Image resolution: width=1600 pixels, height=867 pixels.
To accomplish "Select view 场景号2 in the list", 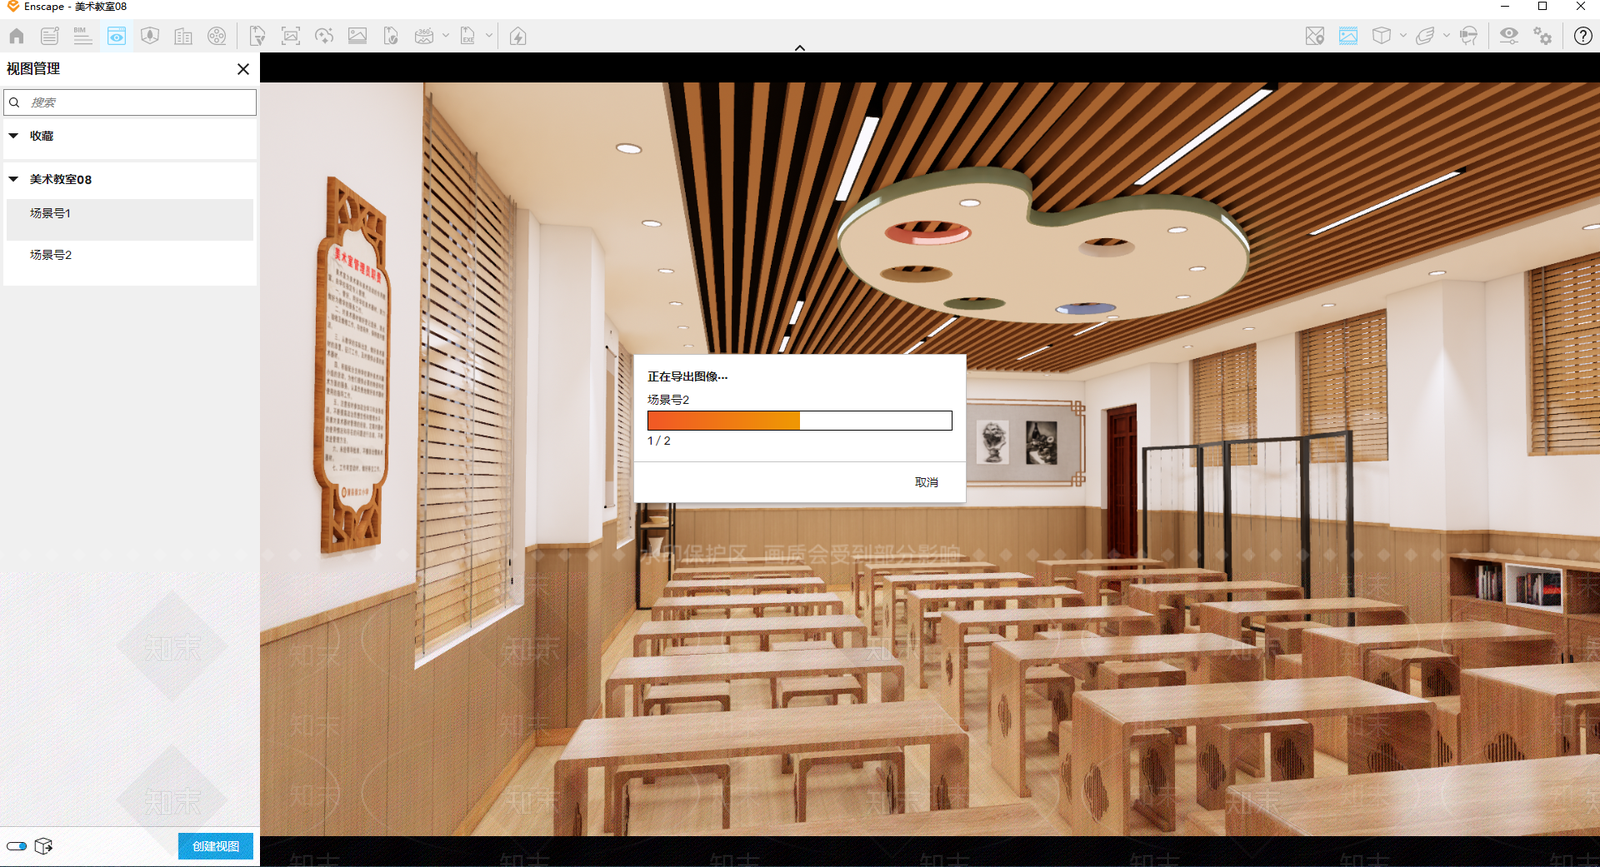I will click(130, 262).
